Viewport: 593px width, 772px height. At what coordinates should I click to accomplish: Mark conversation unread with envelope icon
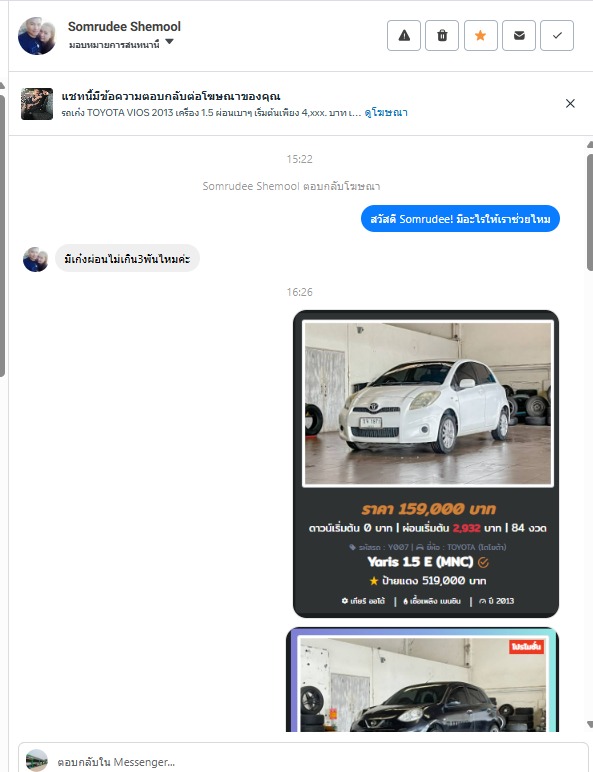click(x=519, y=35)
